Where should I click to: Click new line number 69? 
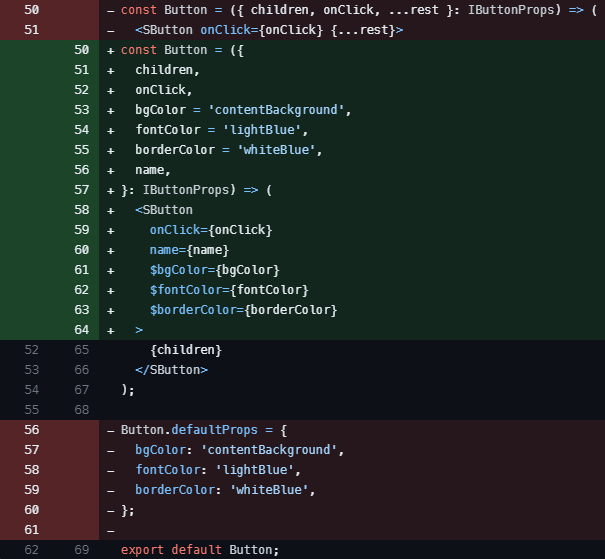tap(81, 550)
